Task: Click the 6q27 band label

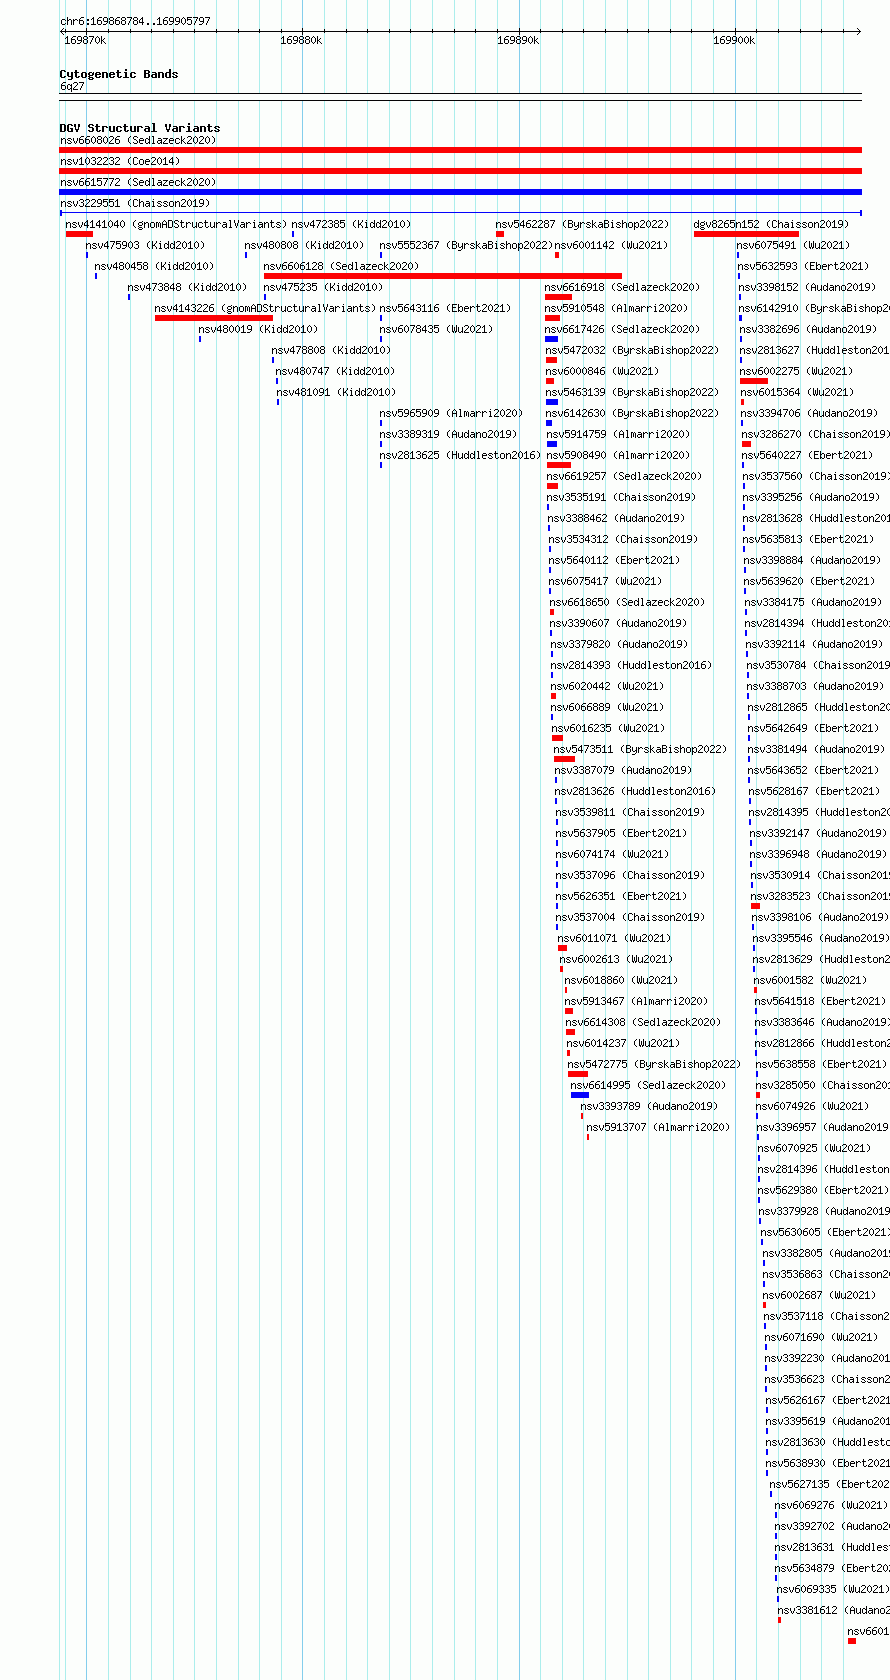Action: tap(72, 86)
